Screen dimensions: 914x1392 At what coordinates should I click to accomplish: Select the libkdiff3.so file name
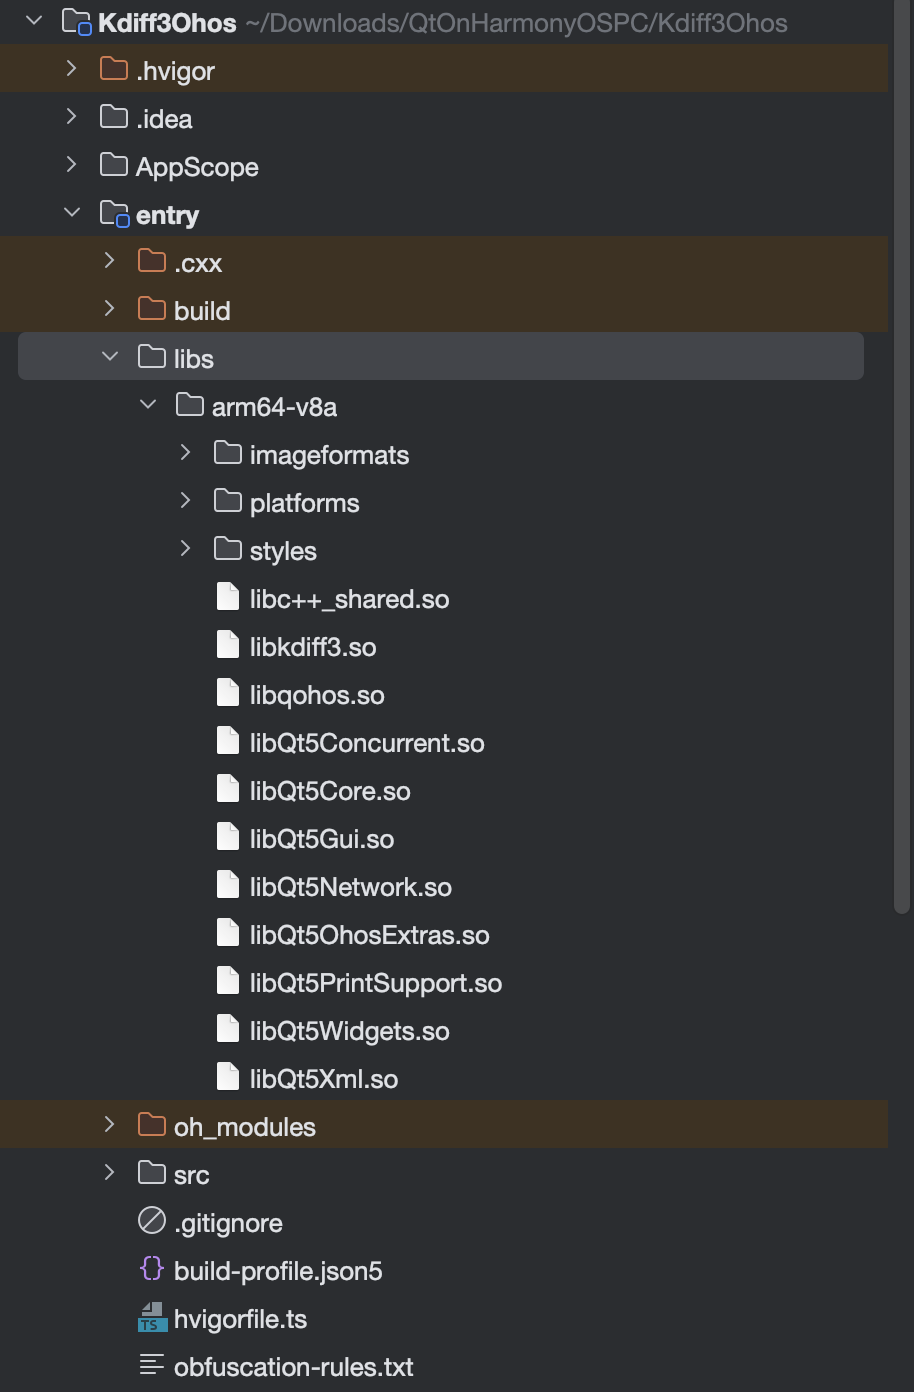(313, 647)
